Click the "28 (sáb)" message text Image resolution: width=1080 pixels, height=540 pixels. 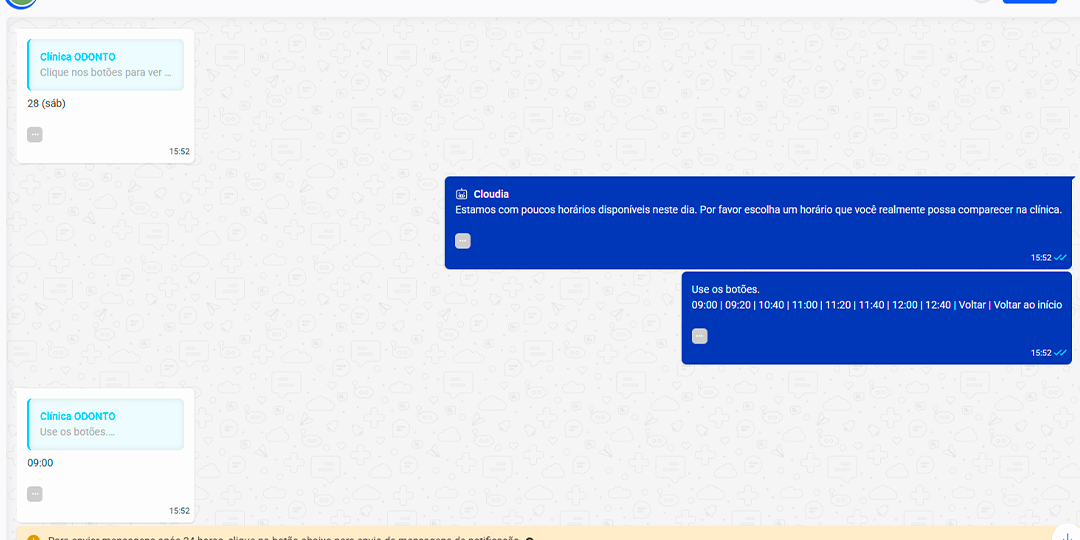[x=46, y=103]
